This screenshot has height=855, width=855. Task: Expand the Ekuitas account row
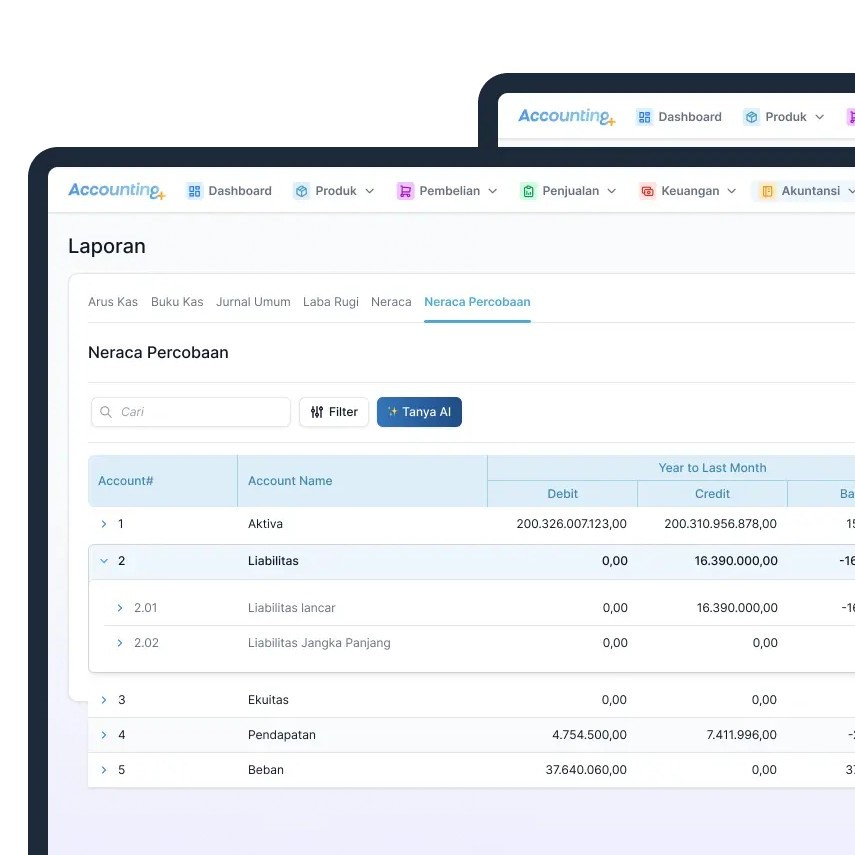(x=104, y=700)
